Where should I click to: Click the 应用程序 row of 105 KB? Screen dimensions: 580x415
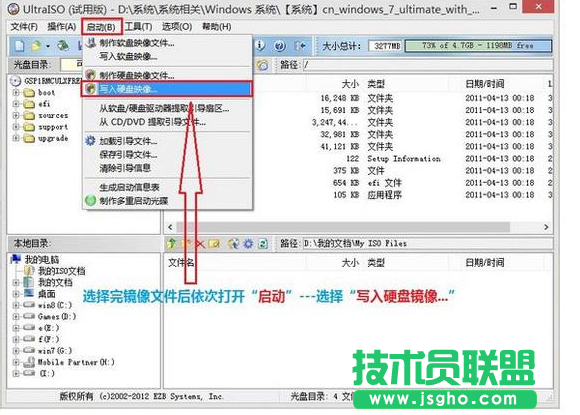coord(385,195)
